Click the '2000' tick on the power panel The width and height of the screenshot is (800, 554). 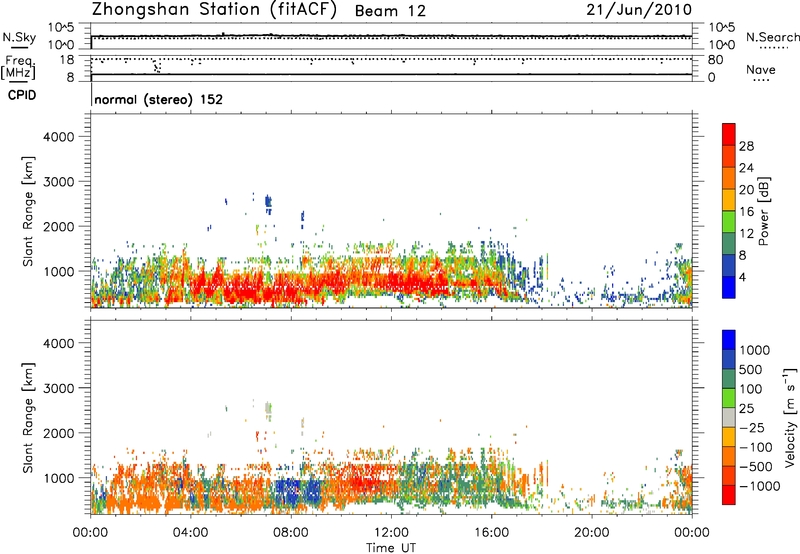click(x=58, y=226)
